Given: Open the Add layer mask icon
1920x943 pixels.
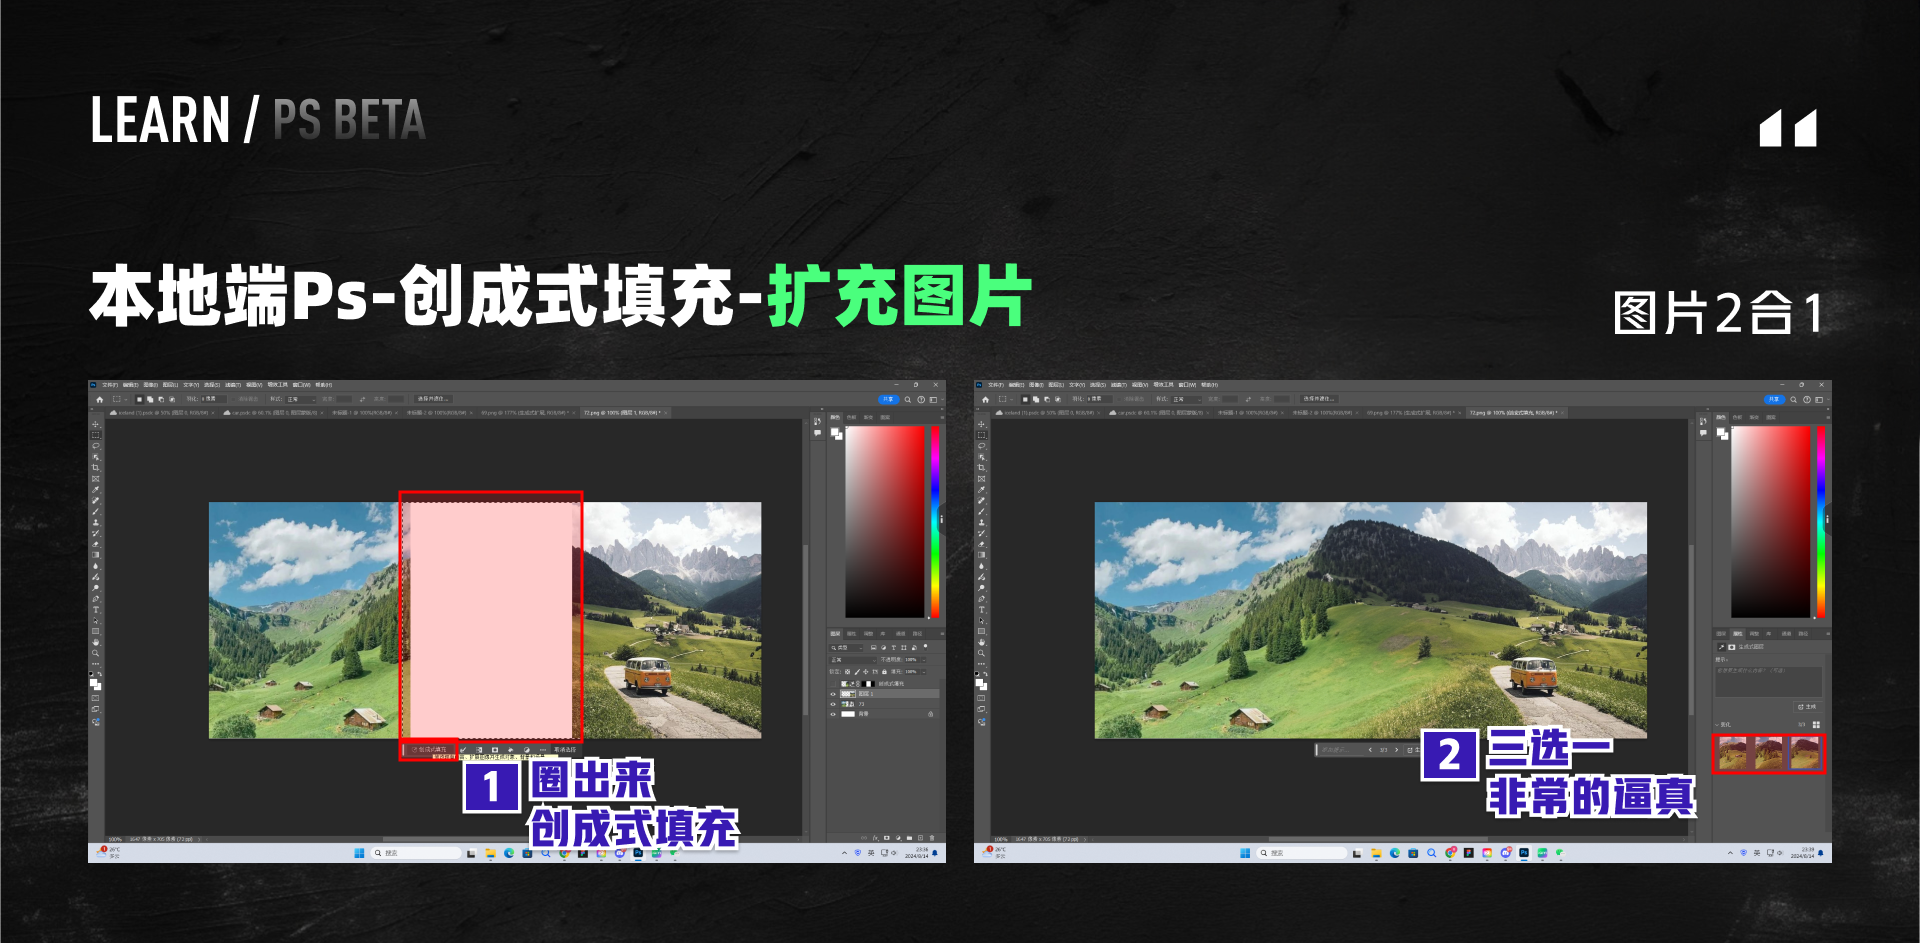Looking at the screenshot, I should click(x=886, y=838).
